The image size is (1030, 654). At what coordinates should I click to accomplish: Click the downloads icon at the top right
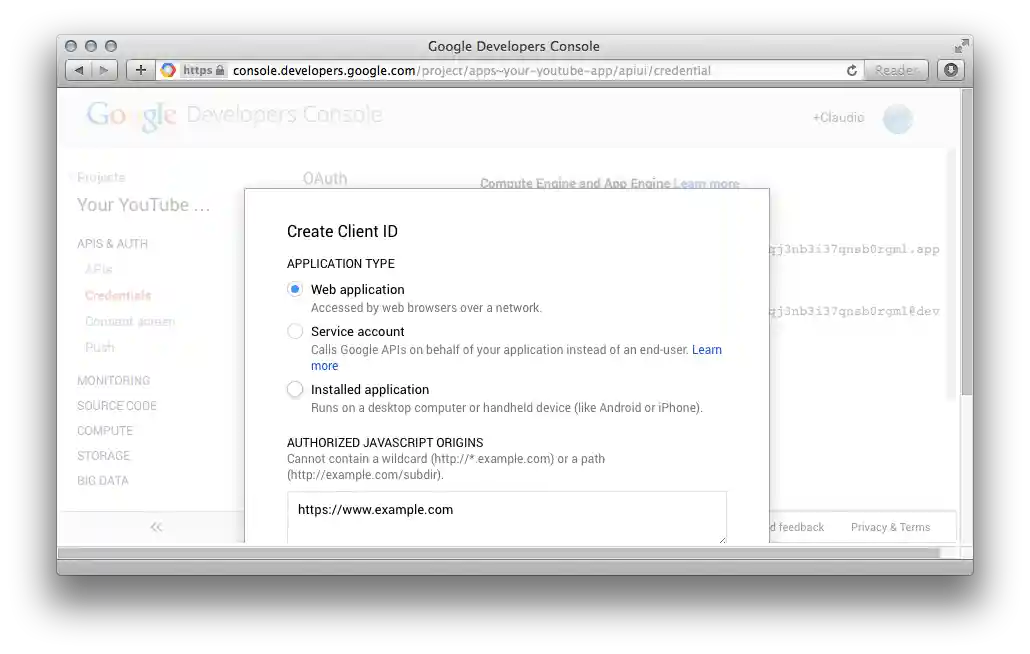click(950, 70)
